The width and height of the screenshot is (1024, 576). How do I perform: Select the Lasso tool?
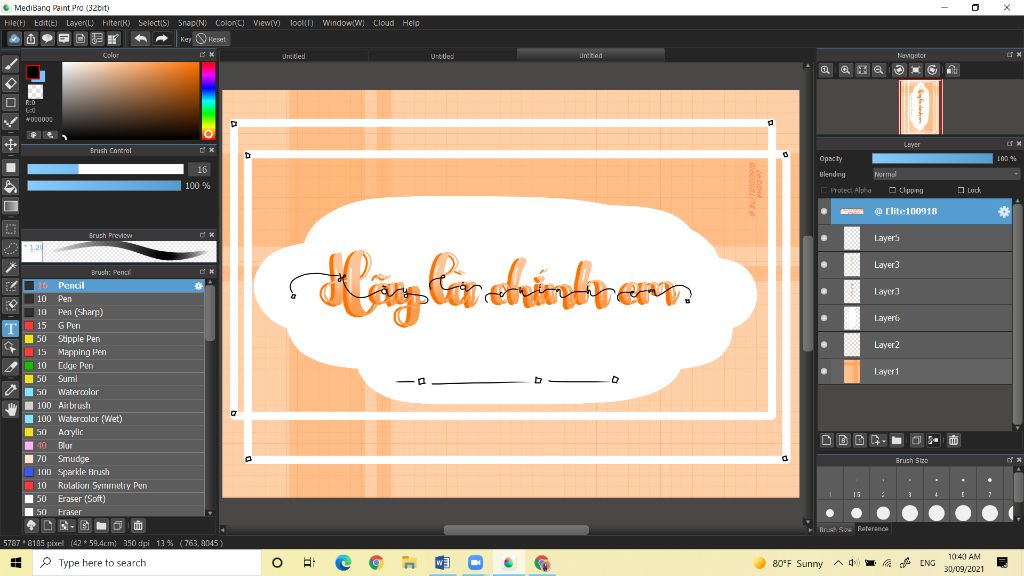(x=10, y=248)
